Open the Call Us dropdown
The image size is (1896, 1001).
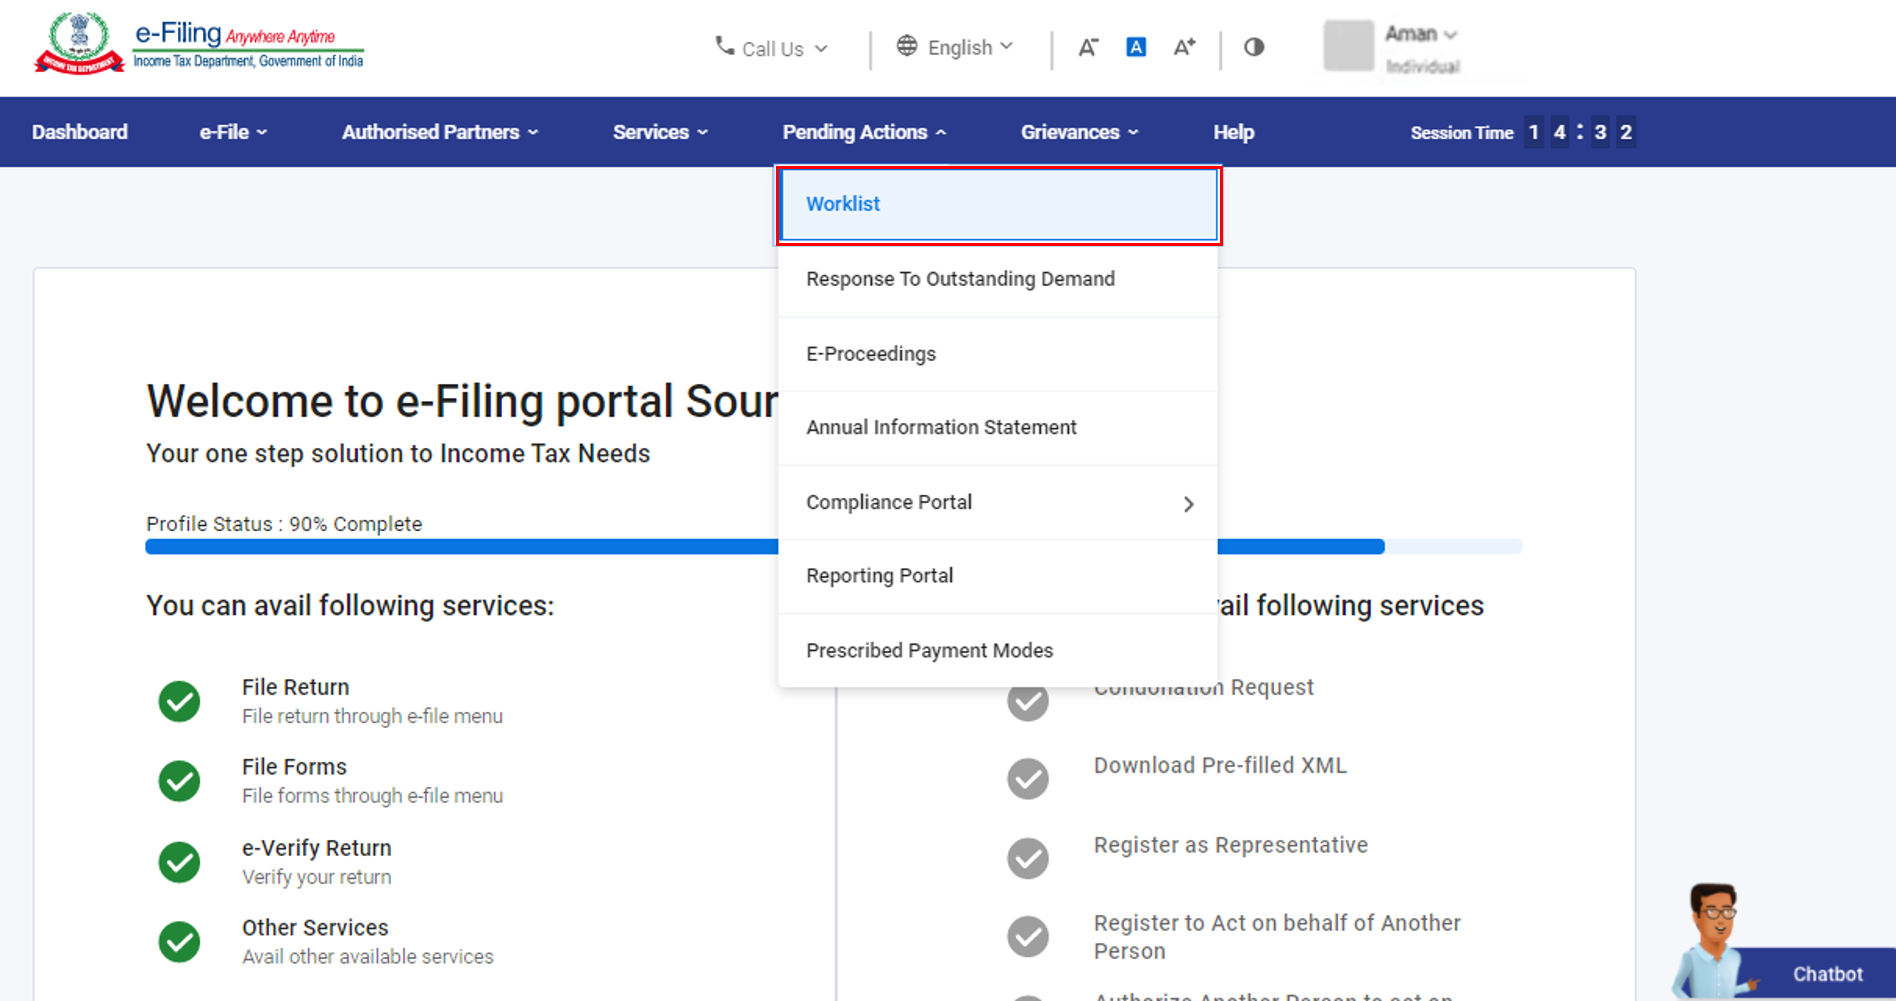[772, 48]
